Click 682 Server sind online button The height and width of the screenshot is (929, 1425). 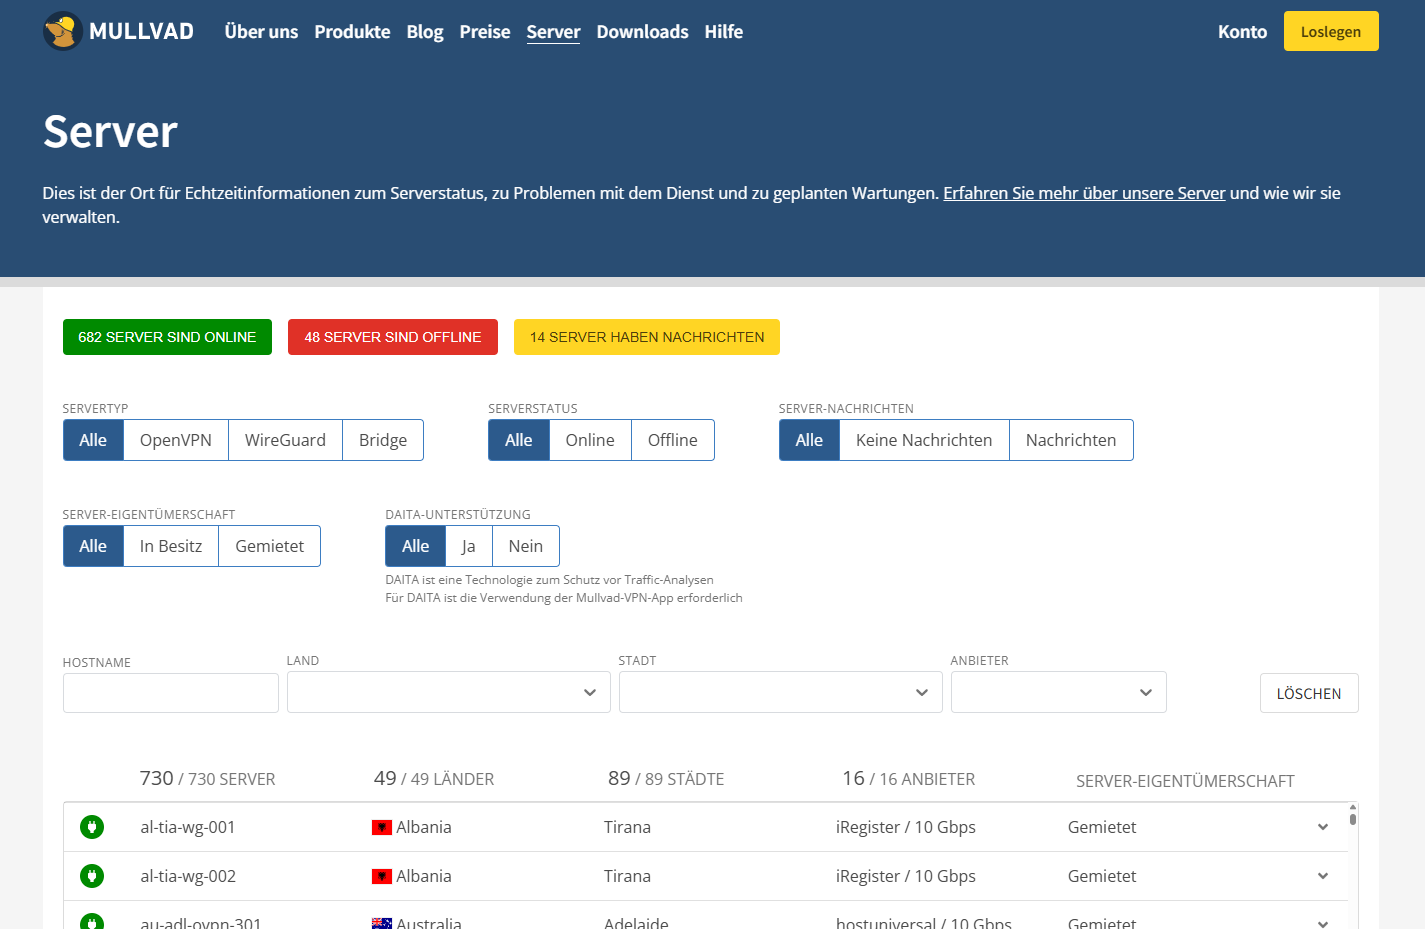click(167, 337)
